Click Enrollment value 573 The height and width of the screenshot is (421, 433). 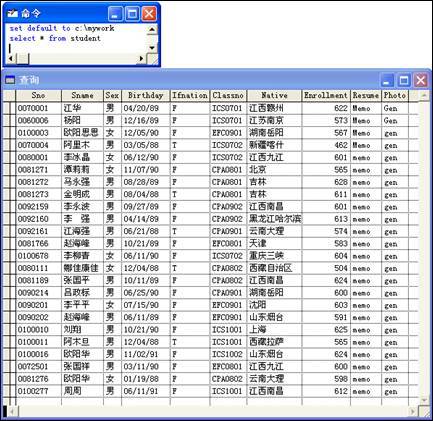tap(326, 120)
